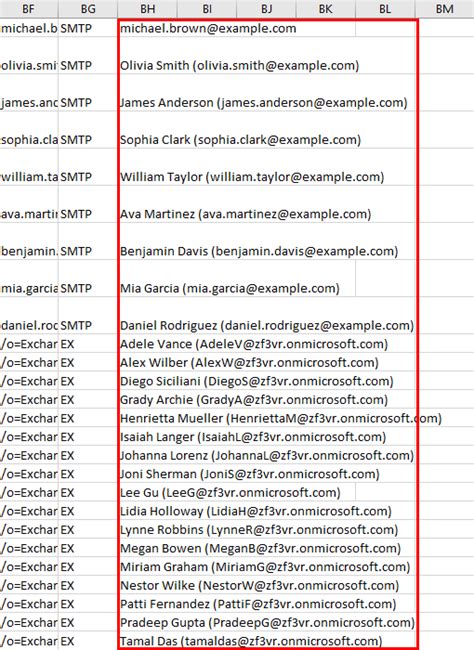The height and width of the screenshot is (650, 474).
Task: Click /o=Exchar cell in Adele Vance row
Action: (29, 344)
